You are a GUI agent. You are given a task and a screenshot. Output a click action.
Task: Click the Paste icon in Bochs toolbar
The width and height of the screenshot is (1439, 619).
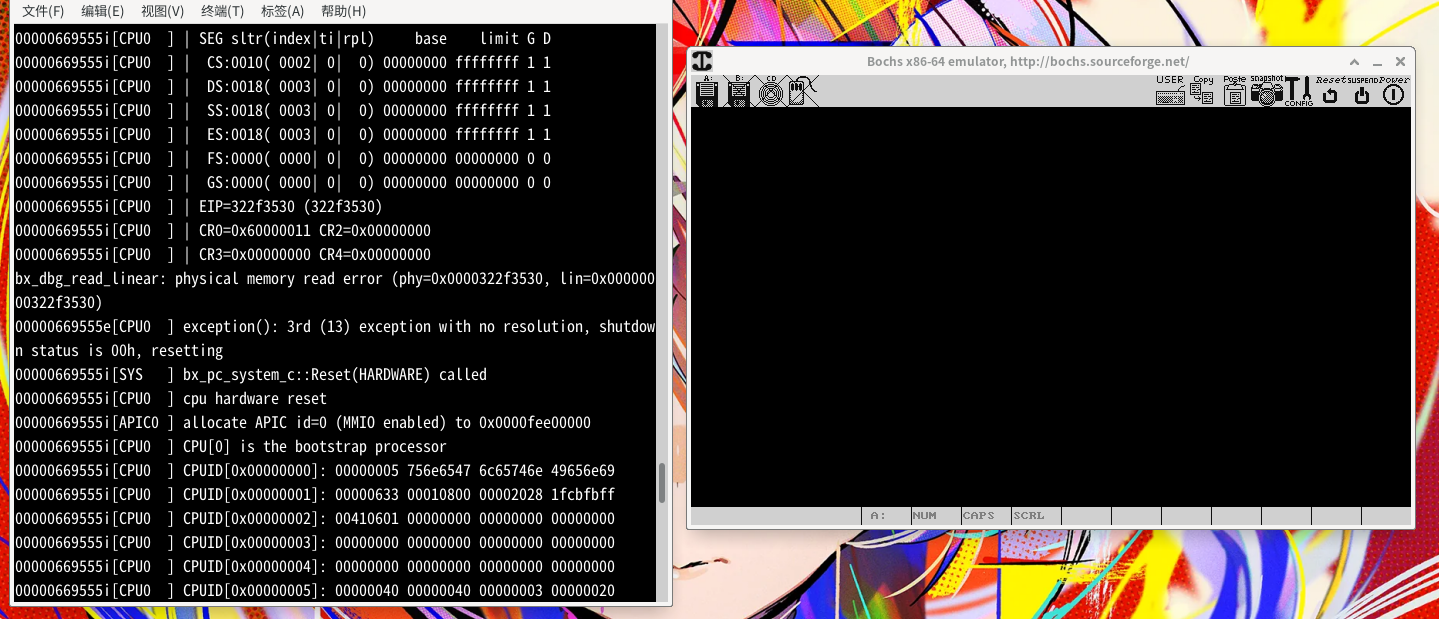[x=1234, y=91]
